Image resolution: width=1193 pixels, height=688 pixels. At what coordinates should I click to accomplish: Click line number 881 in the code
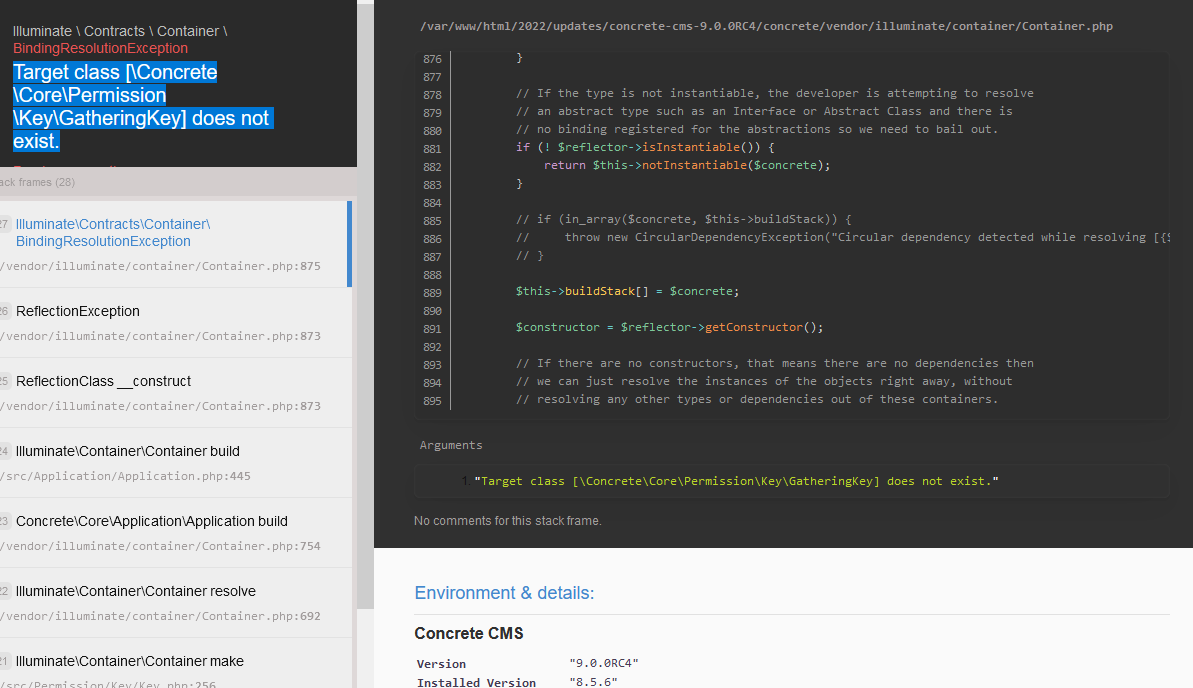click(432, 147)
